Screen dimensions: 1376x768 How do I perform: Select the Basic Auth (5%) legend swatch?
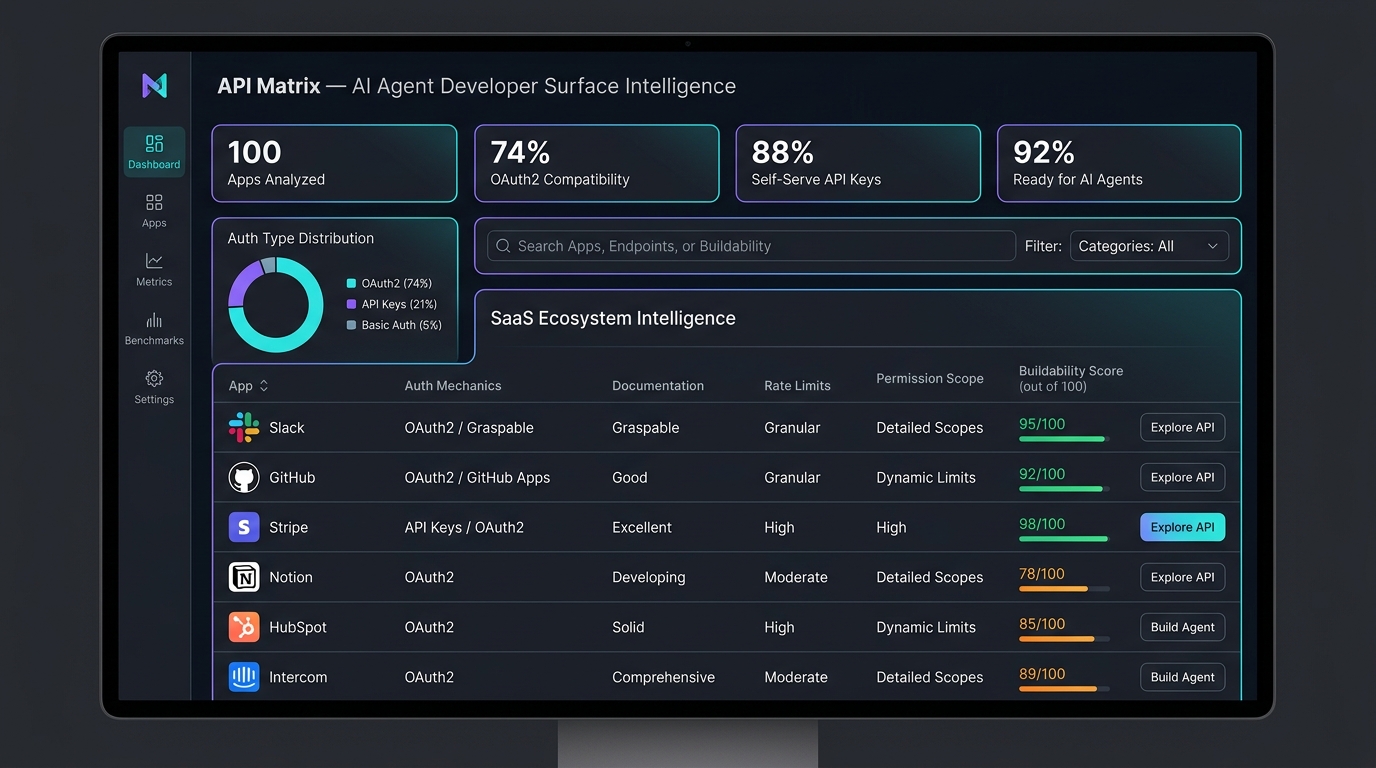351,325
